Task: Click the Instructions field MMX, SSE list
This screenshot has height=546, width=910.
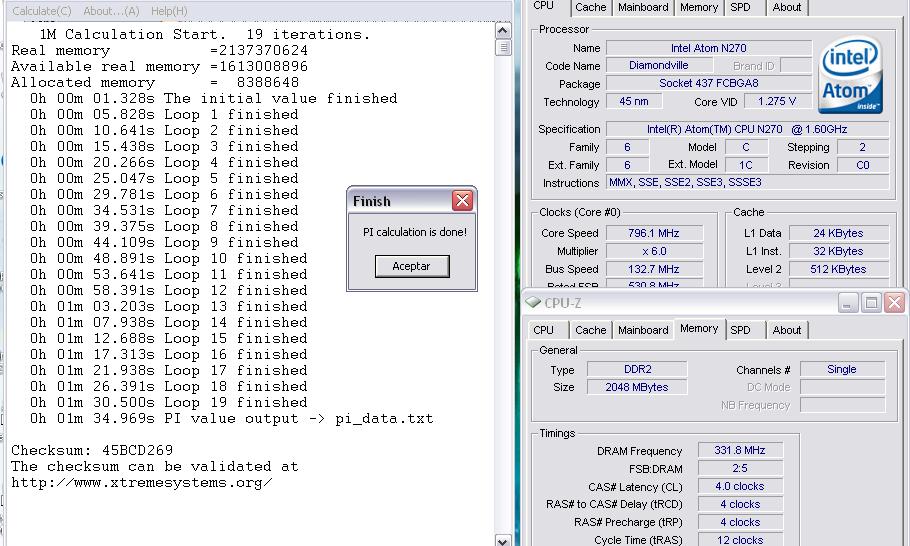Action: coord(748,182)
